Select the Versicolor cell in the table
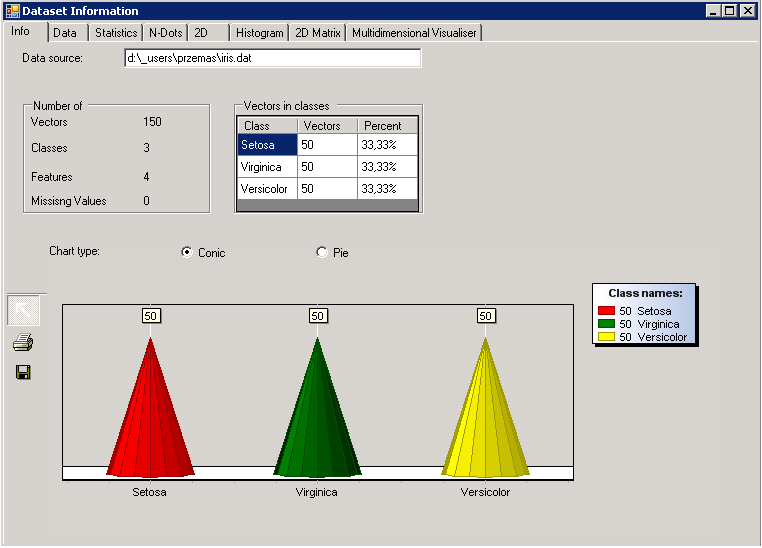Viewport: 762px width, 548px height. point(267,188)
